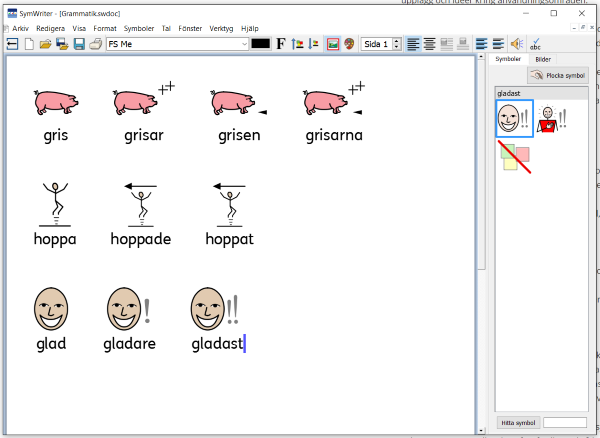Click the speaker icon to read text aloud
The image size is (600, 438).
click(517, 44)
